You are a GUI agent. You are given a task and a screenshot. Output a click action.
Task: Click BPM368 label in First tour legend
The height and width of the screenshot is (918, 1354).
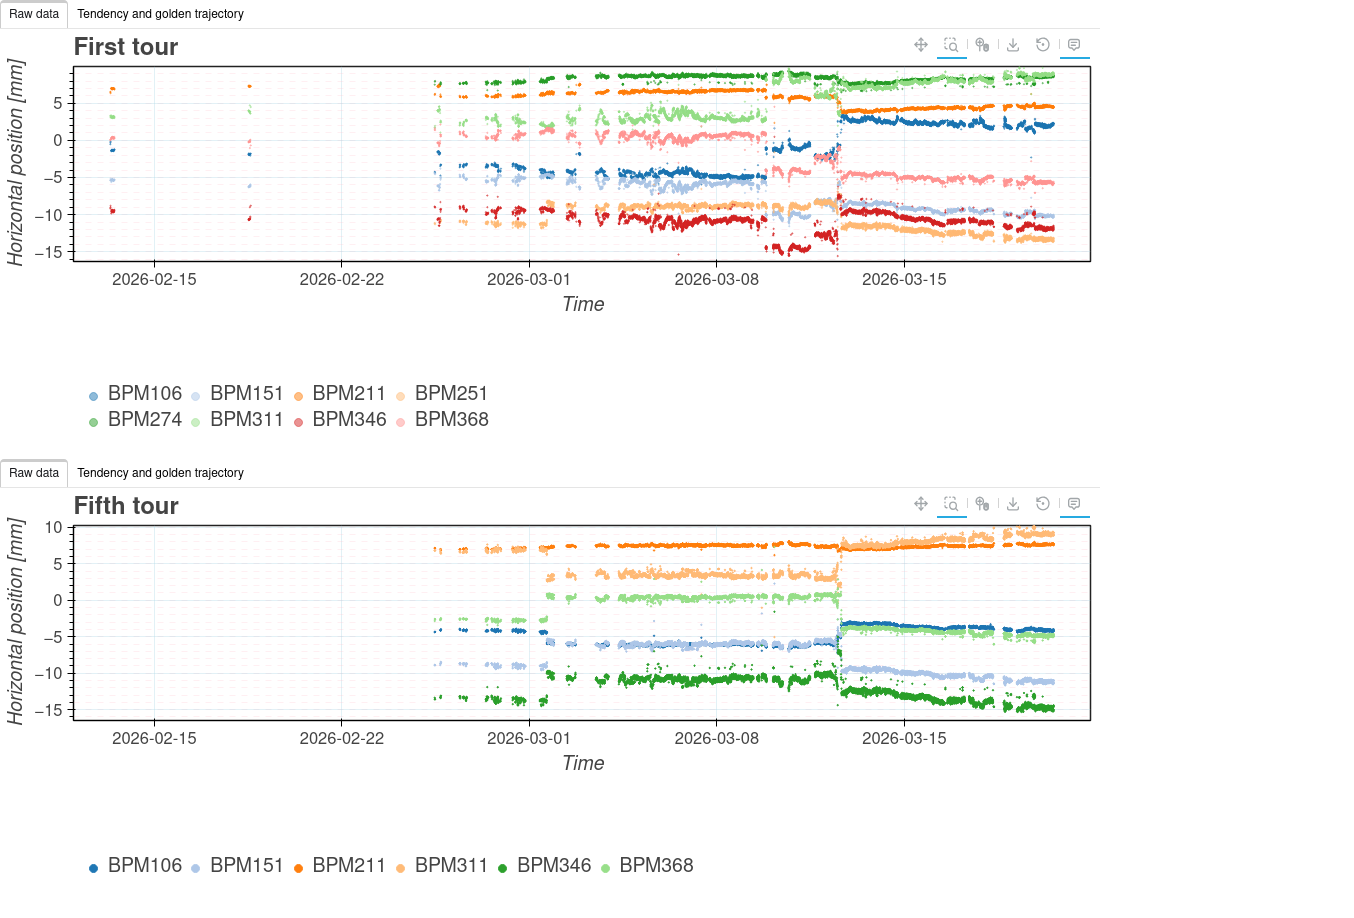pyautogui.click(x=451, y=420)
